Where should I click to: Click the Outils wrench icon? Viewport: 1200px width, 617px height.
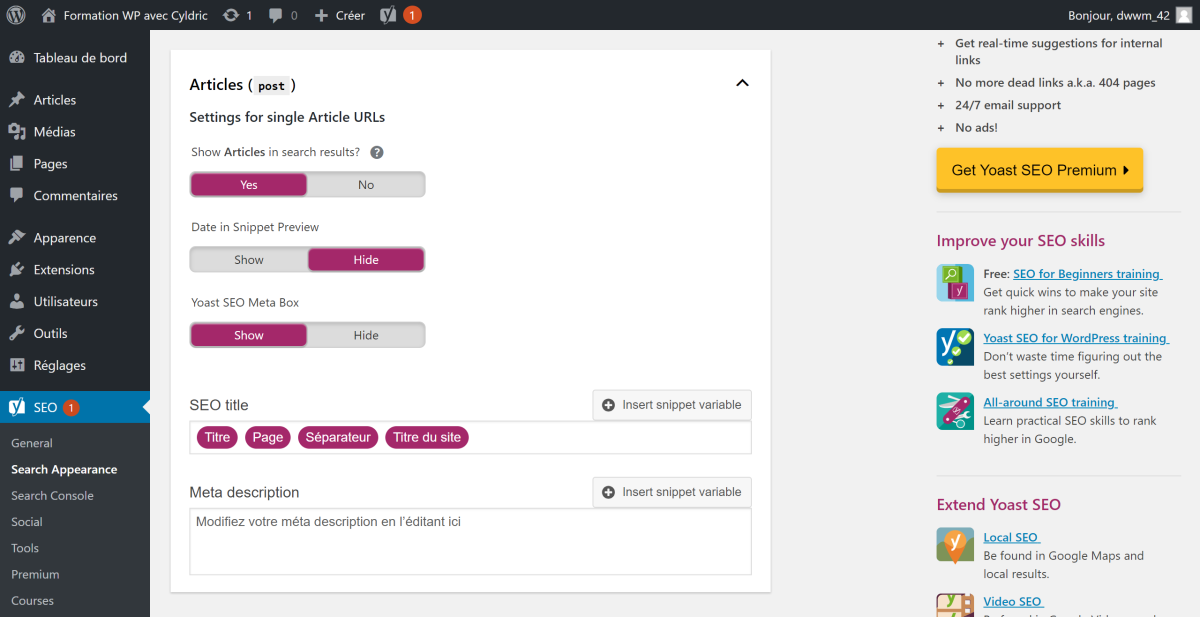click(17, 334)
